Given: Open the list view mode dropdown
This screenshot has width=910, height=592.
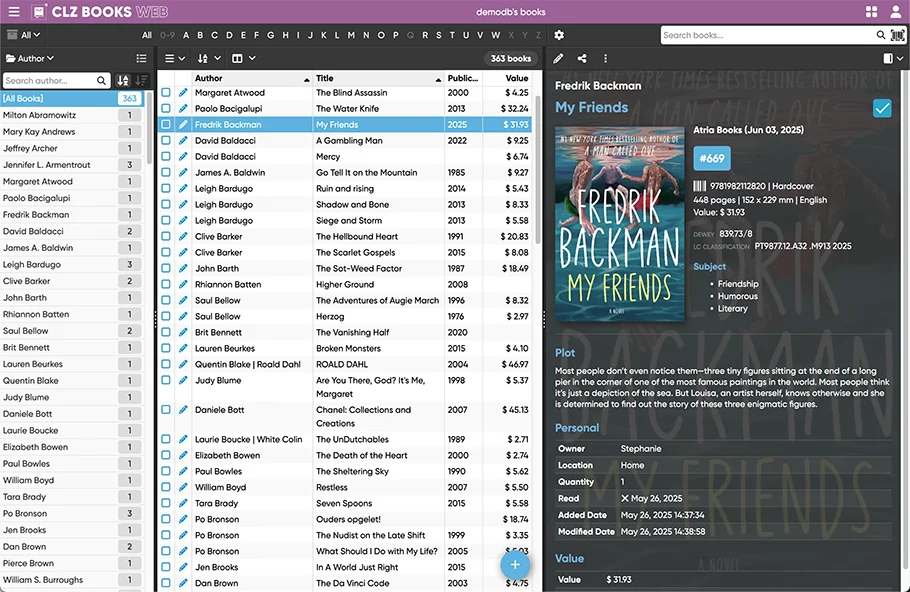Looking at the screenshot, I should (x=175, y=58).
